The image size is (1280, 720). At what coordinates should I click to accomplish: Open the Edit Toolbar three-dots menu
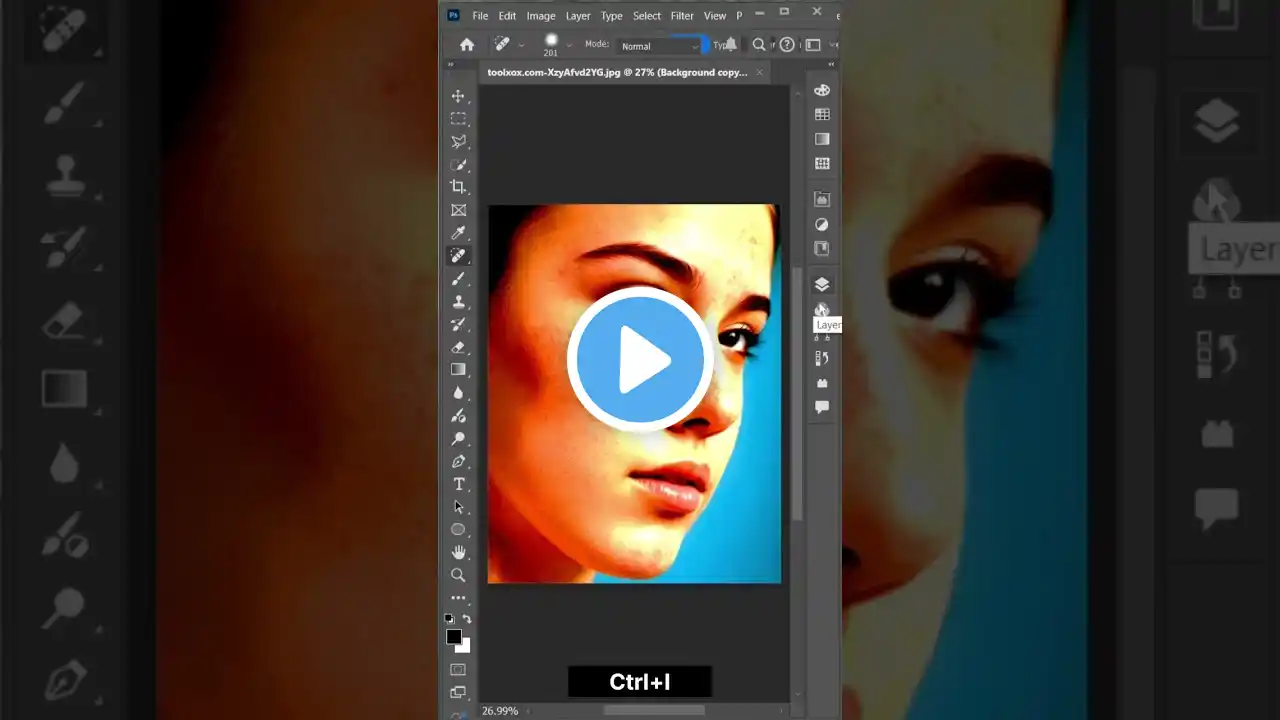pos(458,598)
